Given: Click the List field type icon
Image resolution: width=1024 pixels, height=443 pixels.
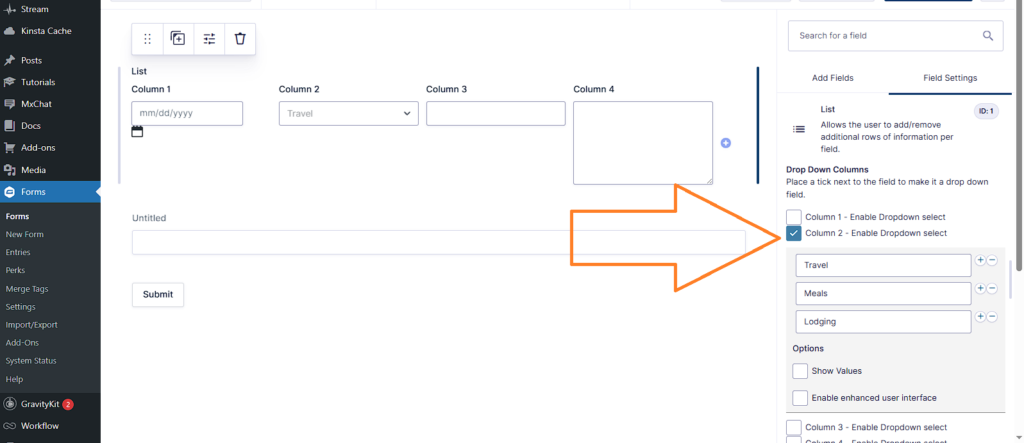Looking at the screenshot, I should [799, 129].
